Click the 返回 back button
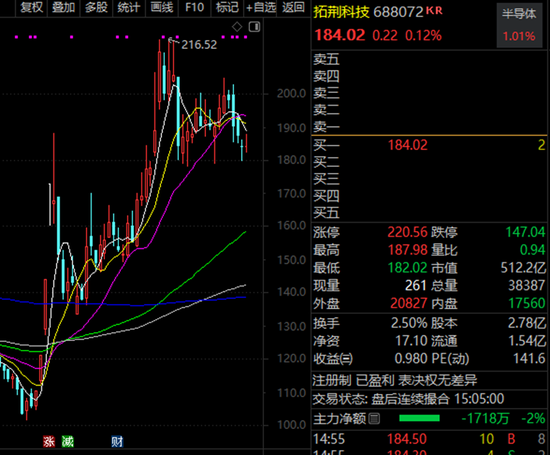The width and height of the screenshot is (550, 455). pos(293,7)
